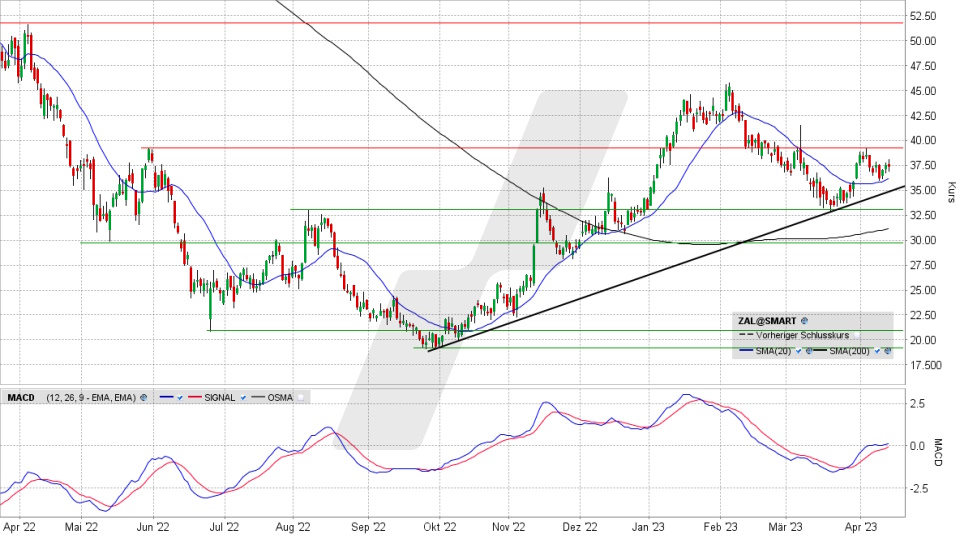Select the 35.00 price axis label

(x=923, y=190)
